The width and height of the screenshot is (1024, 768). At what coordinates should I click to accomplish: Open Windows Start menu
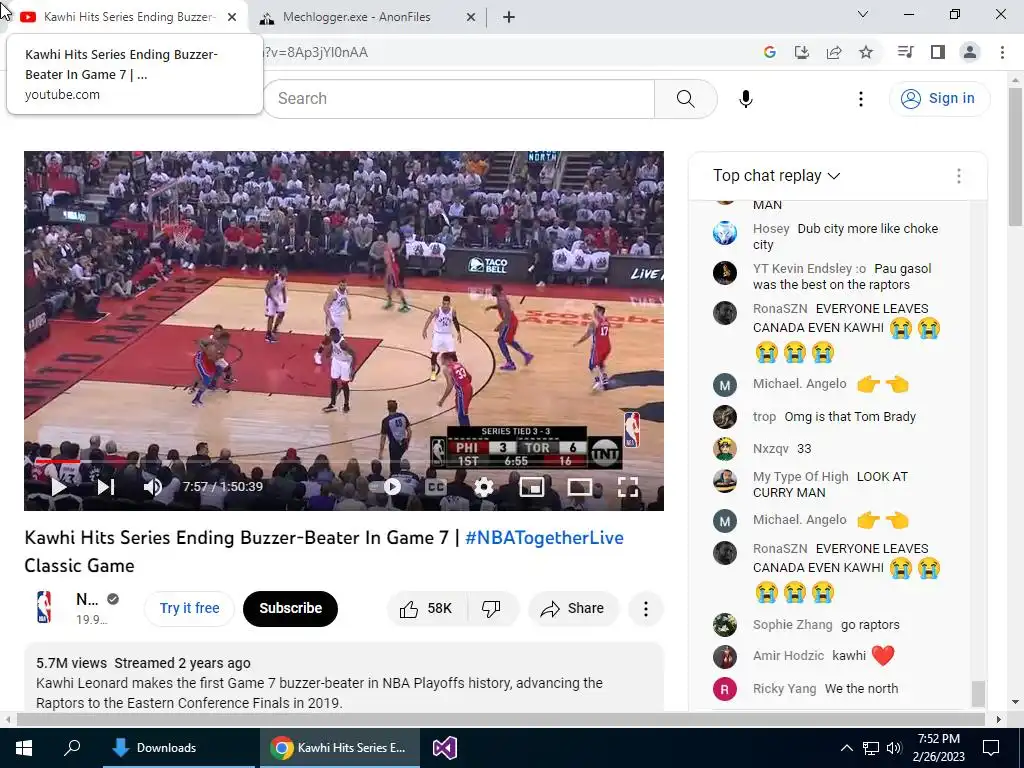(24, 748)
